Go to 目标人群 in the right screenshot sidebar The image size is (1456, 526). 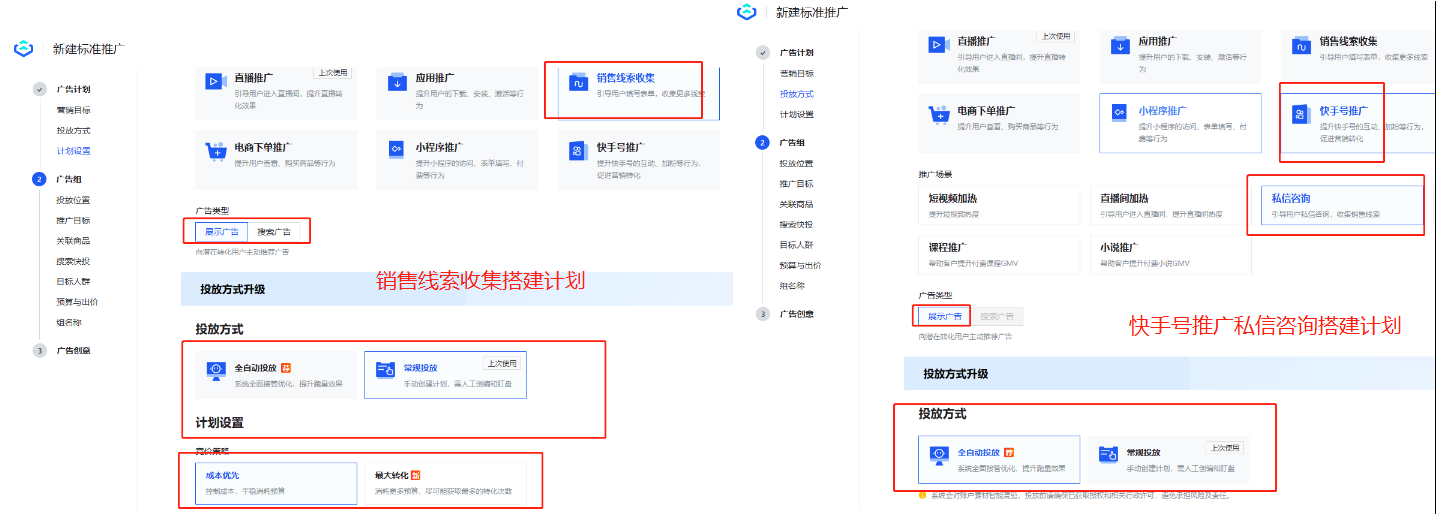(797, 245)
